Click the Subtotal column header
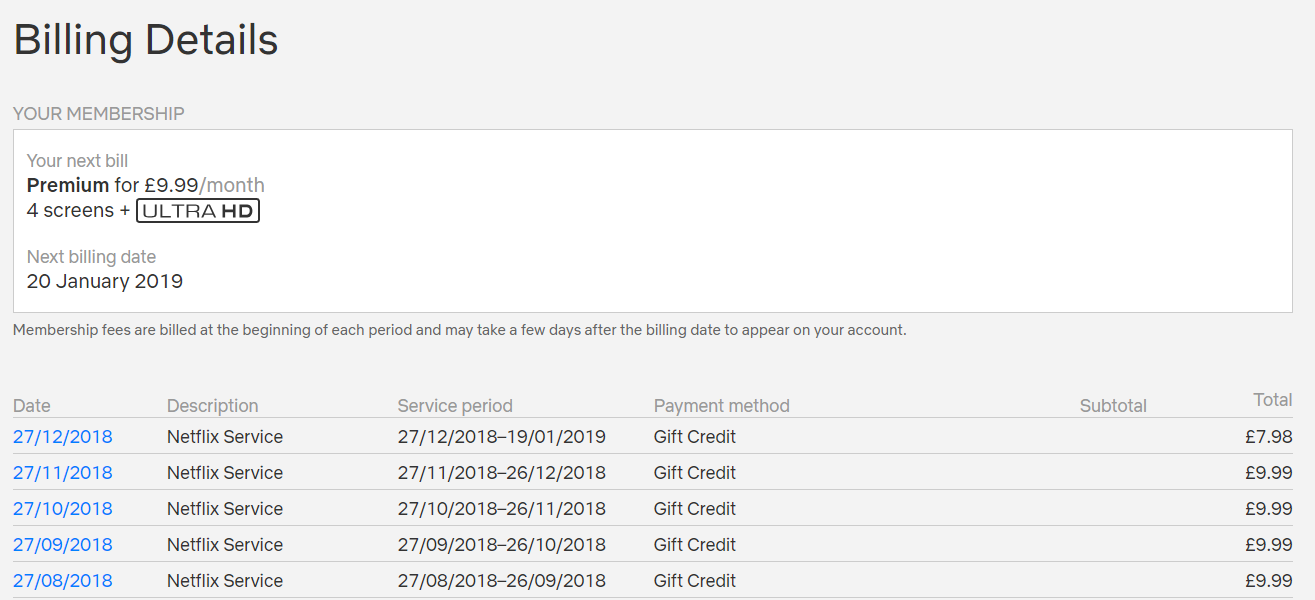This screenshot has width=1315, height=600. click(1113, 406)
